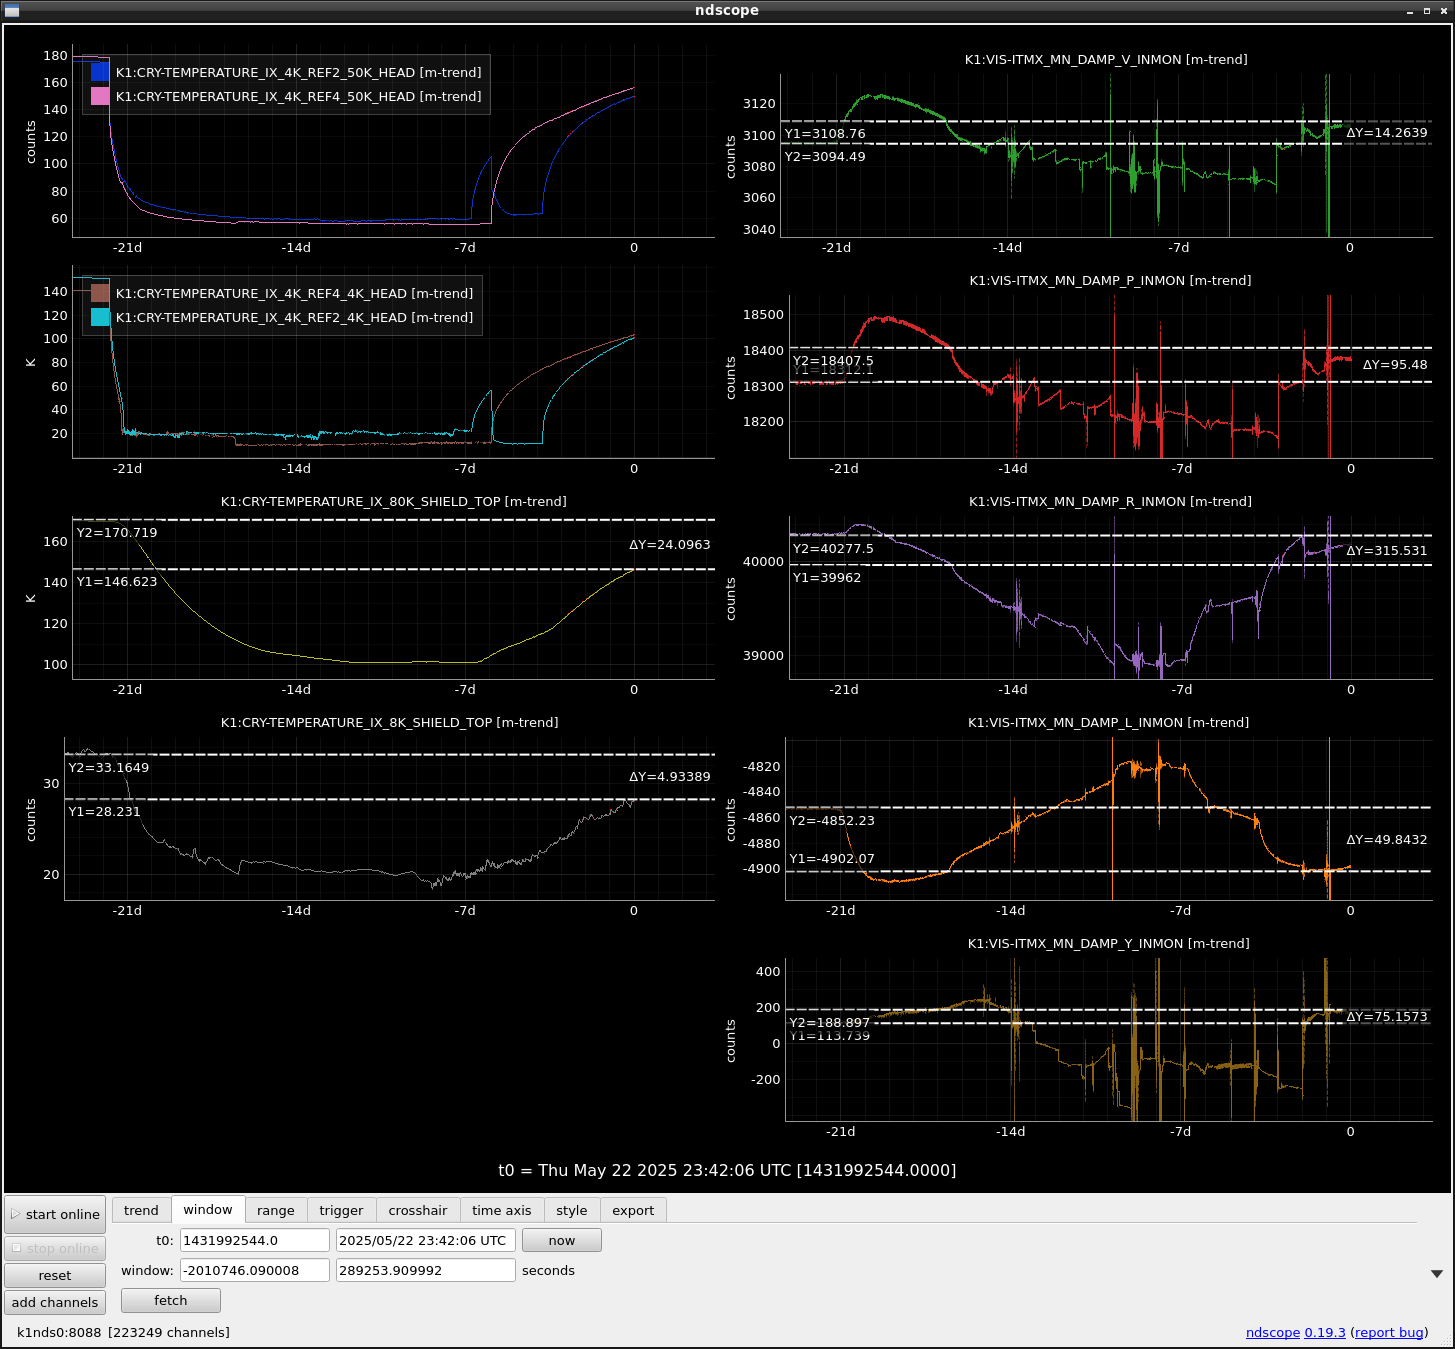Open the ndscope project link
This screenshot has height=1349, width=1455.
coord(1273,1332)
